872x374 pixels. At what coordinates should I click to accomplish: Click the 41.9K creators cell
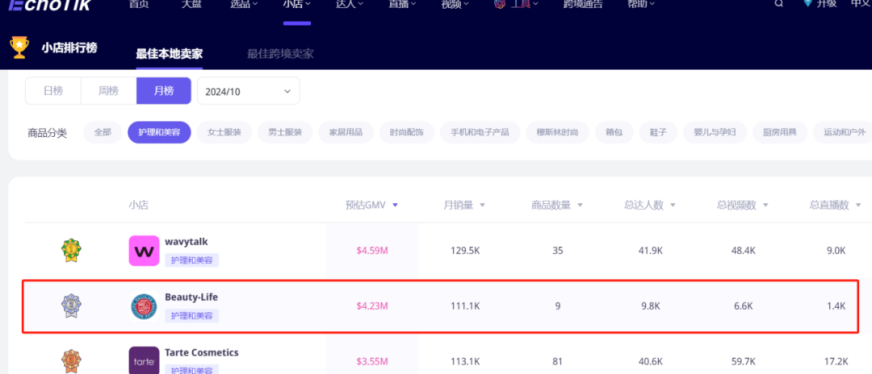650,251
